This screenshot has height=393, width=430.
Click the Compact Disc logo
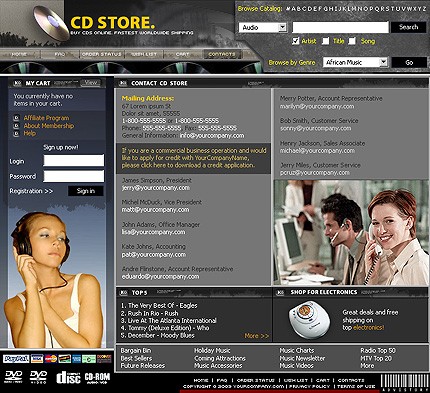[68, 377]
